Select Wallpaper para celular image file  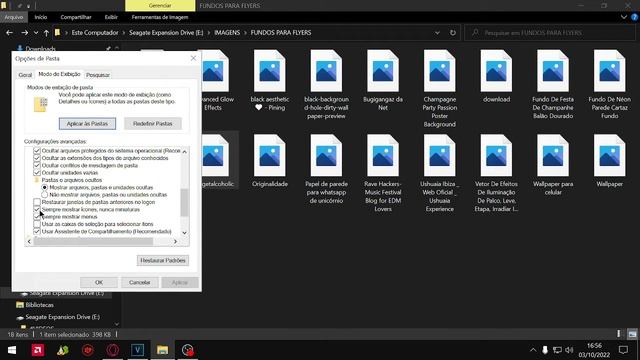[x=553, y=165]
